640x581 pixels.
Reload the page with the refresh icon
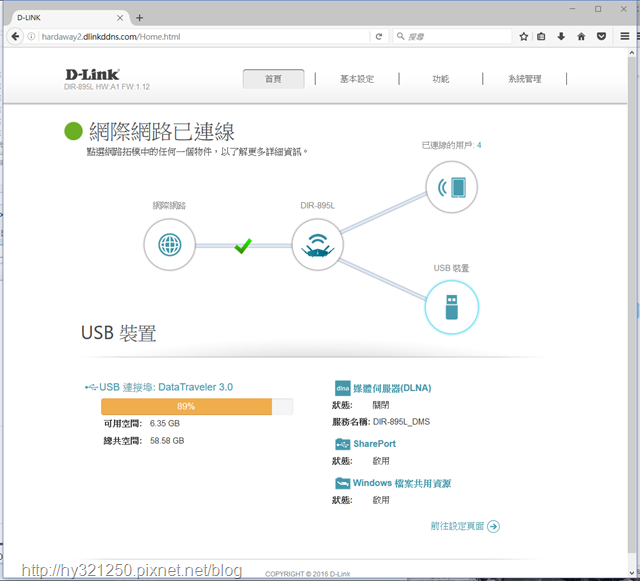pos(379,37)
